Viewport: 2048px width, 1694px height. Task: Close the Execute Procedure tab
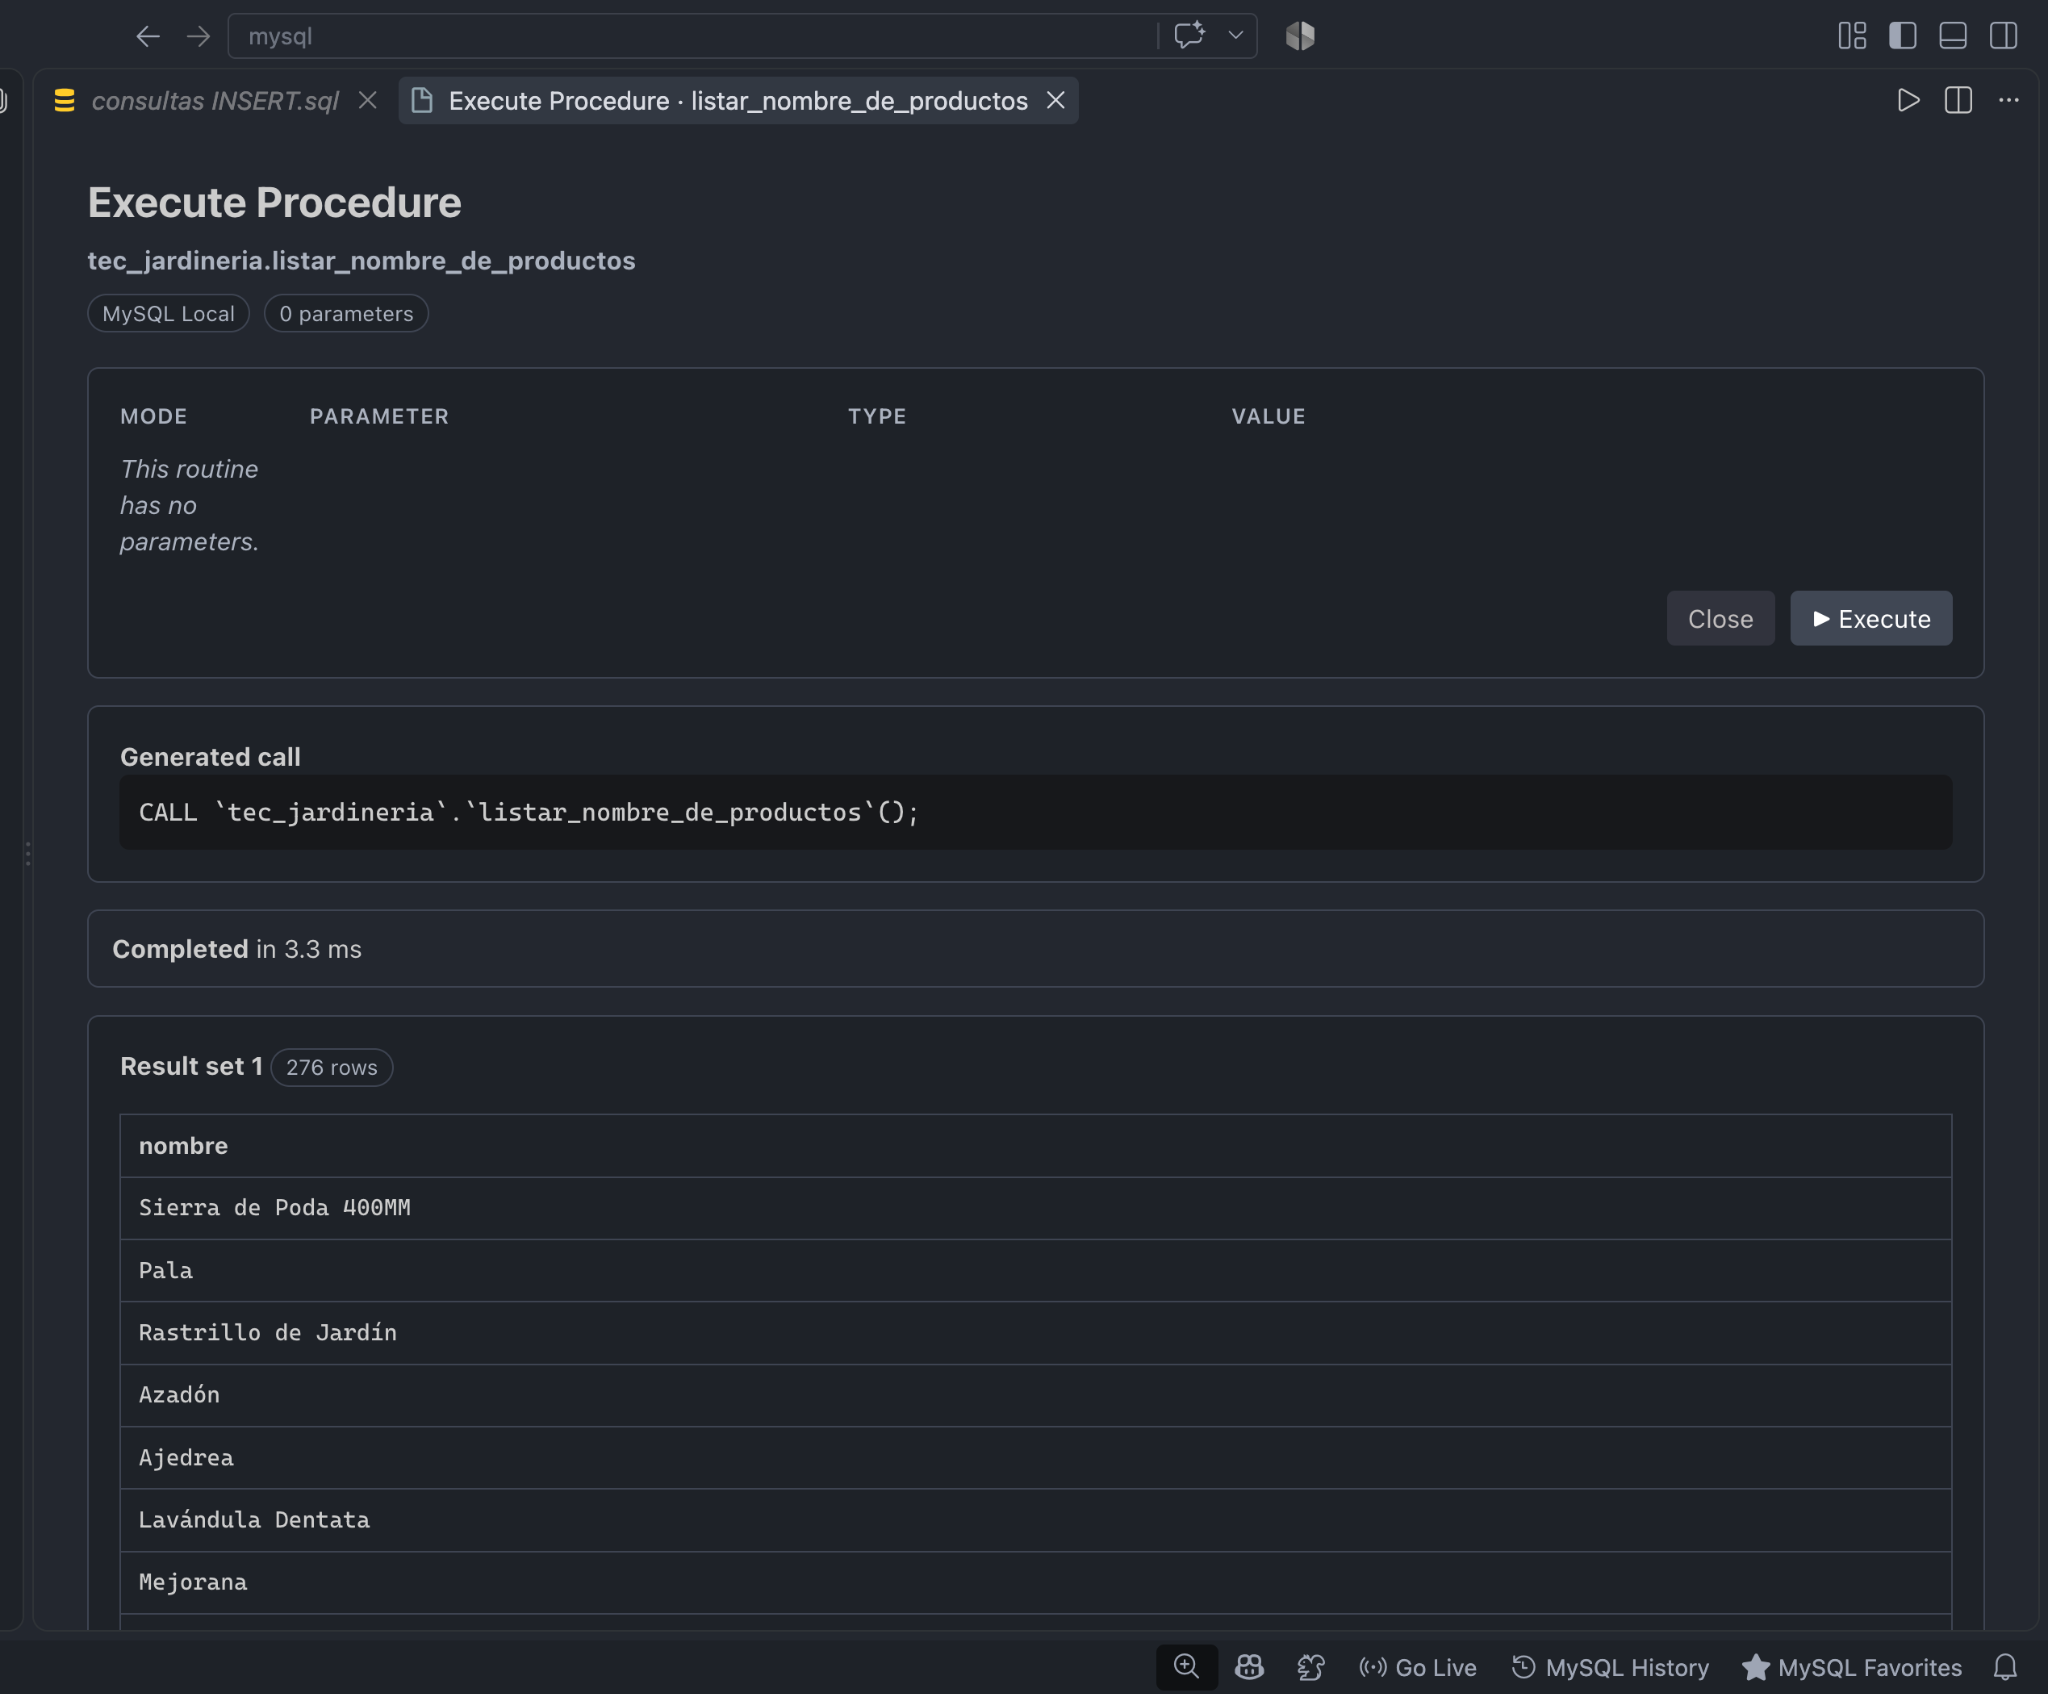click(x=1055, y=101)
